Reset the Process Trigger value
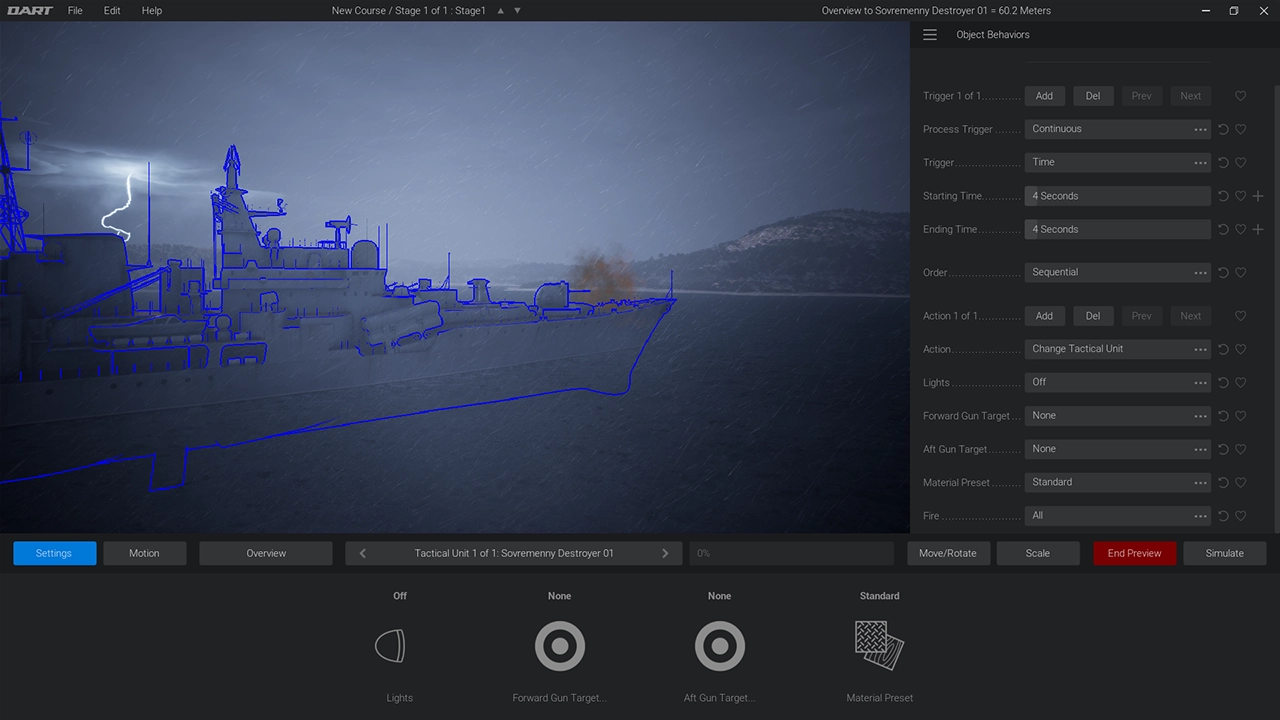The image size is (1280, 720). pos(1223,129)
